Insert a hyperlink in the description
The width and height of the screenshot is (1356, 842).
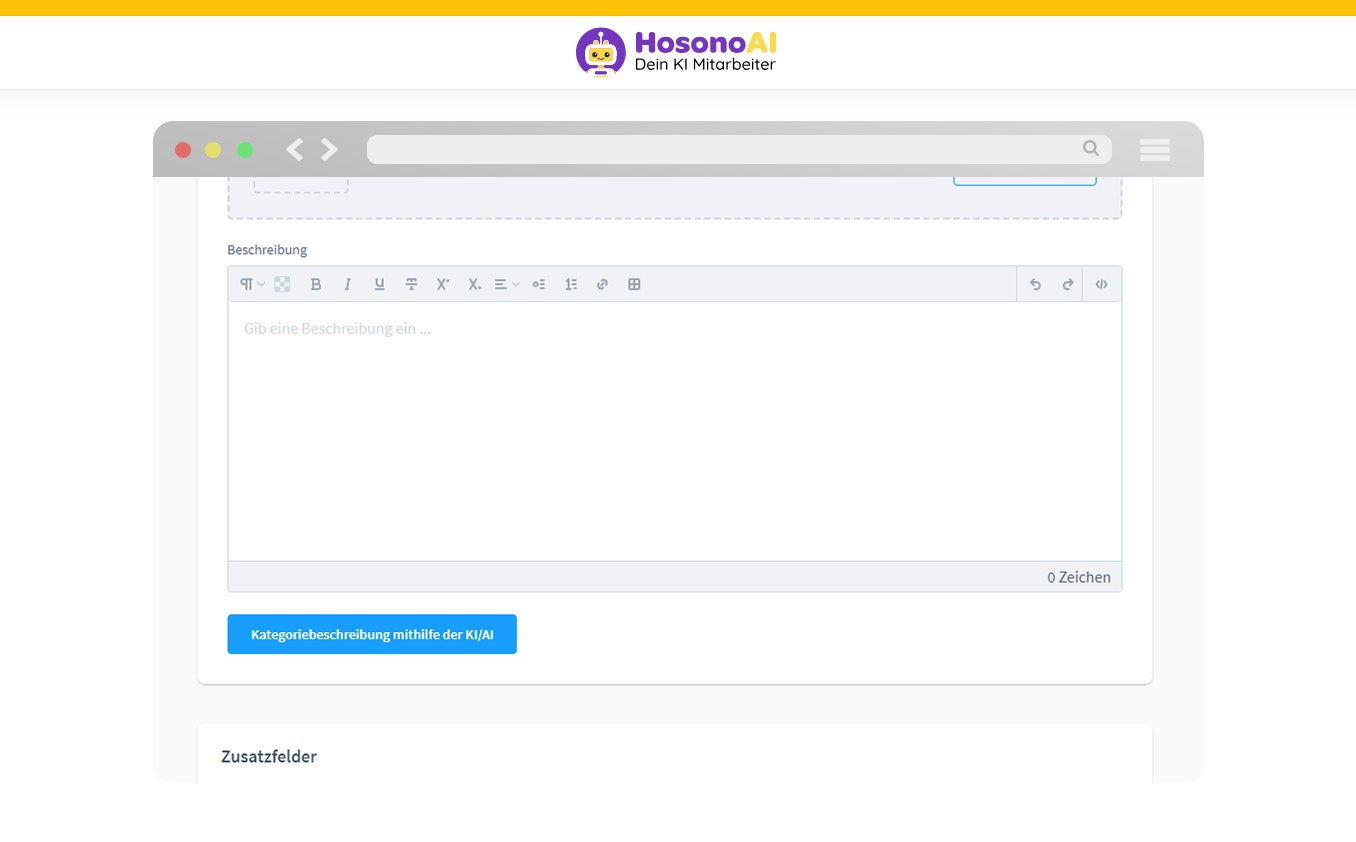click(x=602, y=284)
